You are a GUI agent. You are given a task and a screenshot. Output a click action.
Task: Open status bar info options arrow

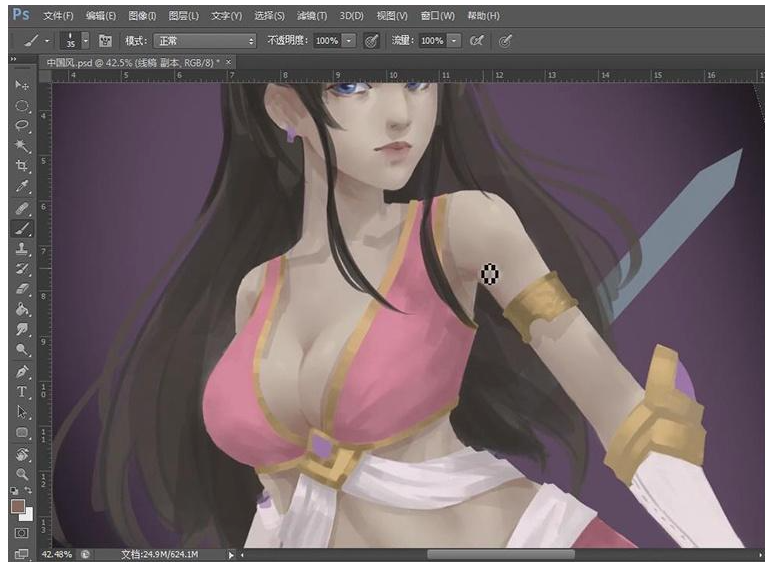click(231, 555)
